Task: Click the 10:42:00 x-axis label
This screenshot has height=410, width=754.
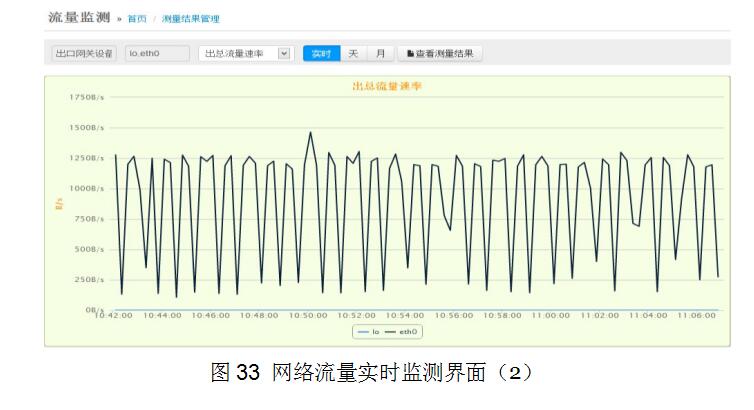Action: point(113,315)
